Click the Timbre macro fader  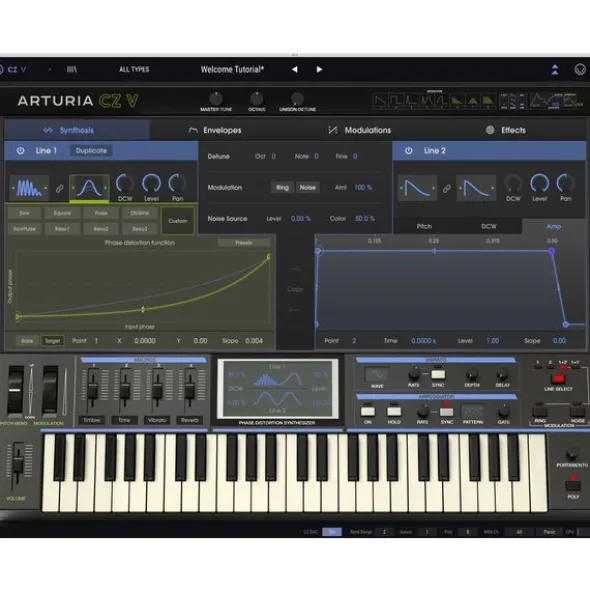point(92,390)
